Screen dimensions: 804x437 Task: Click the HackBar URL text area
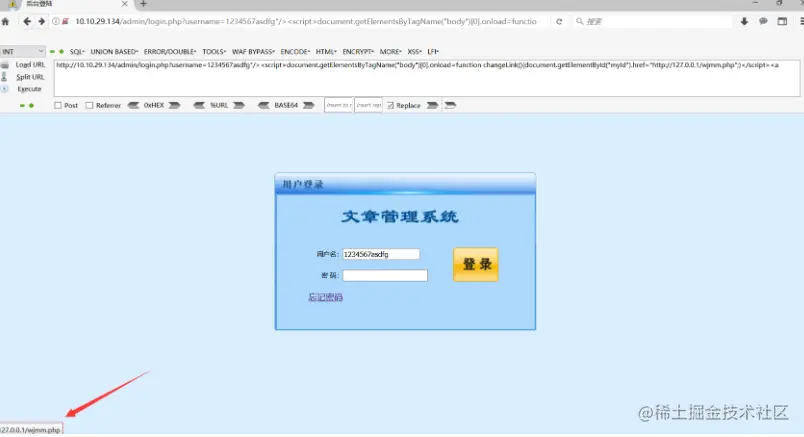click(427, 78)
